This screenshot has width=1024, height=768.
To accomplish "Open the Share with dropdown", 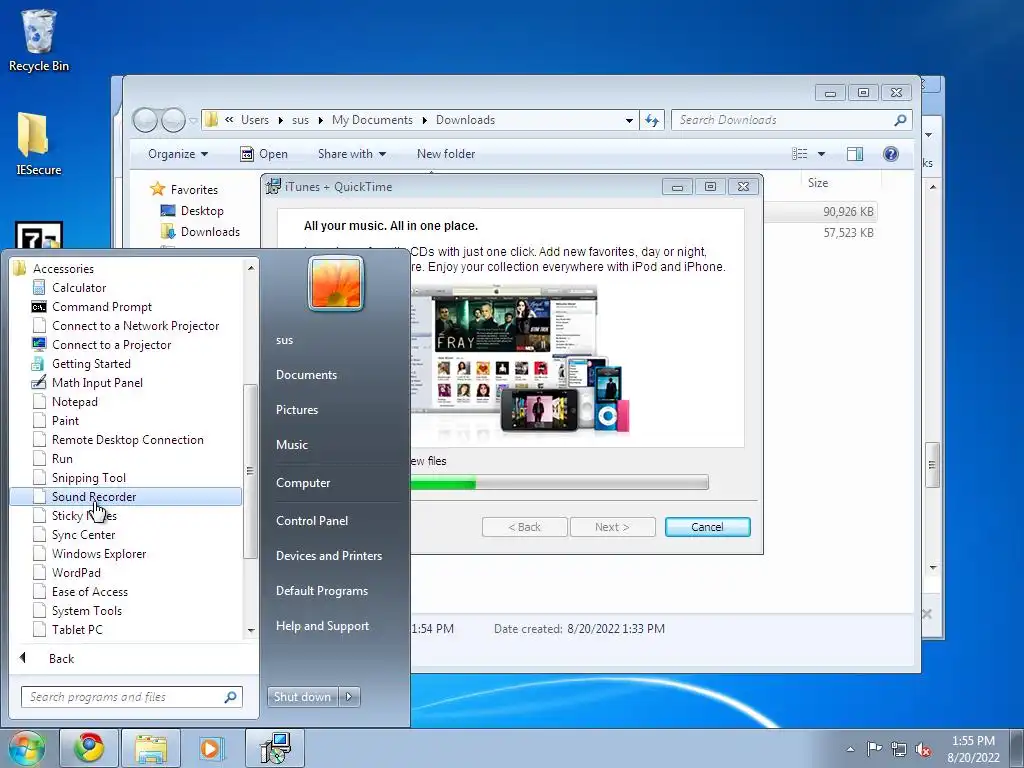I will pos(351,153).
